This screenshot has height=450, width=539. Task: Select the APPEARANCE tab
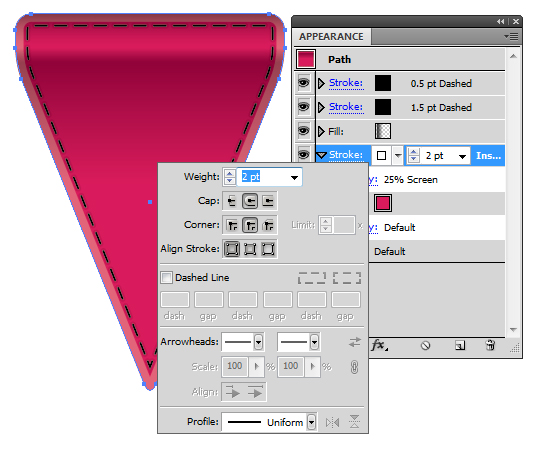click(331, 36)
